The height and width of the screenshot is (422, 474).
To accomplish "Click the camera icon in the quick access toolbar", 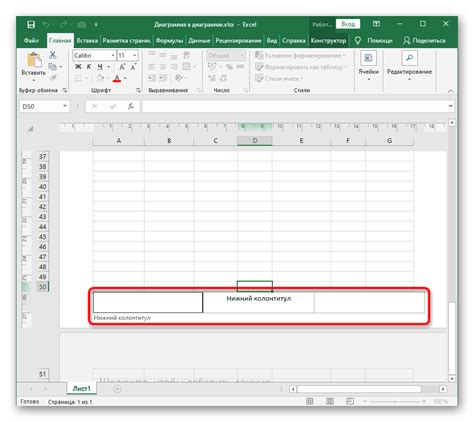I will (82, 25).
